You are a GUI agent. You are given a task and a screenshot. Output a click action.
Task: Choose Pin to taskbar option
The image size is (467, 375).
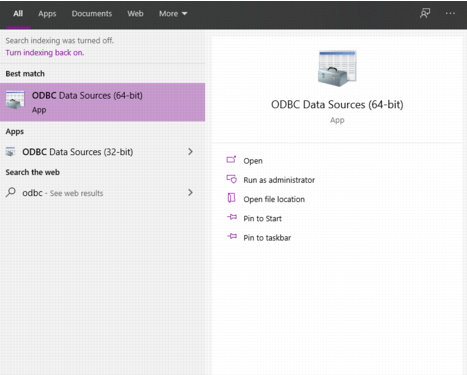point(267,238)
